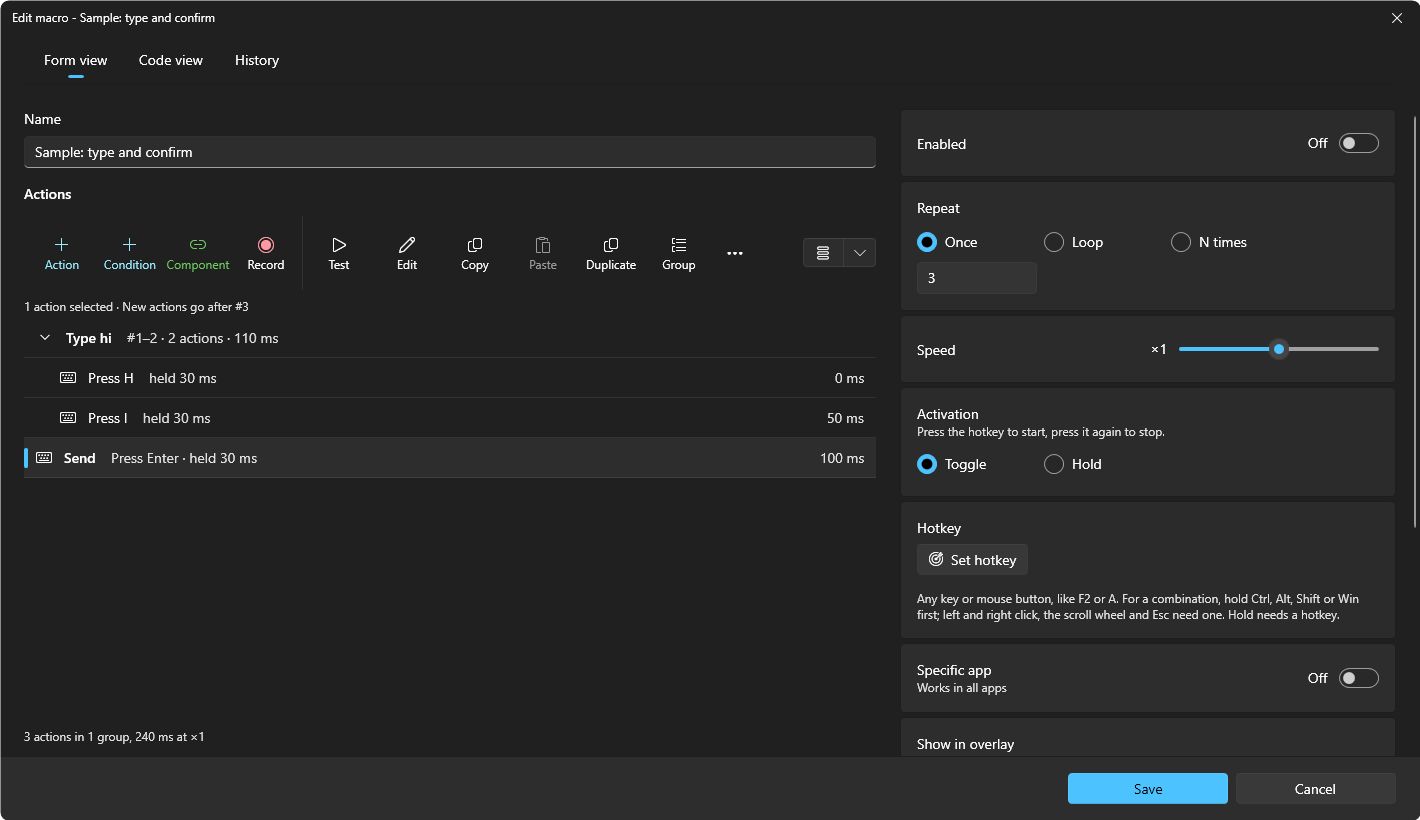
Task: Switch to the Form view tab
Action: [76, 60]
